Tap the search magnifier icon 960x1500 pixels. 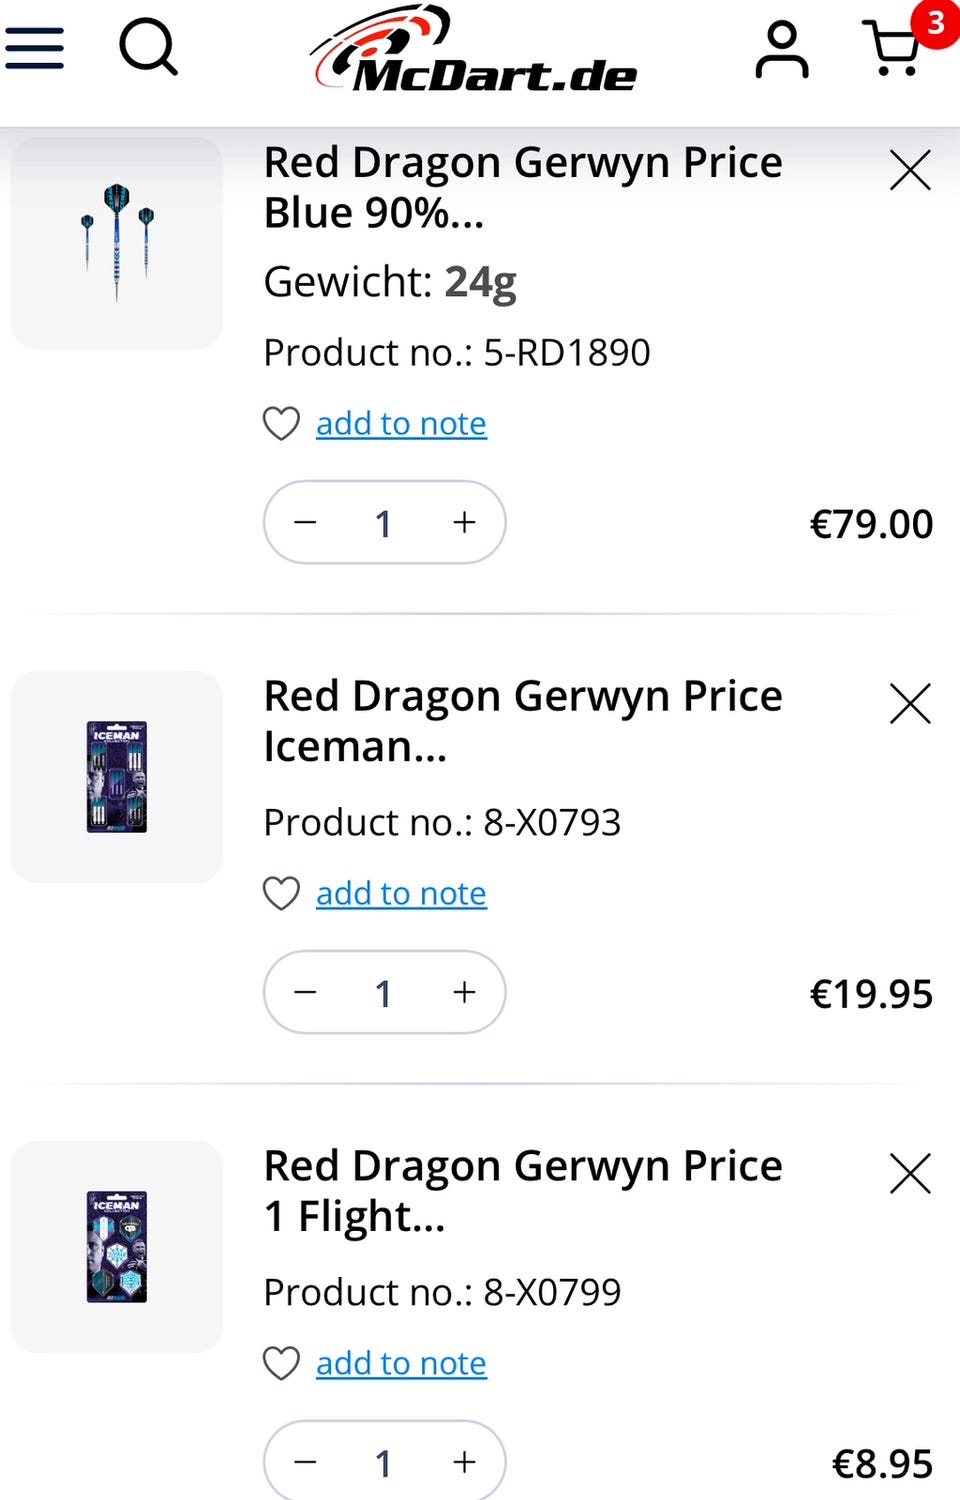click(148, 48)
